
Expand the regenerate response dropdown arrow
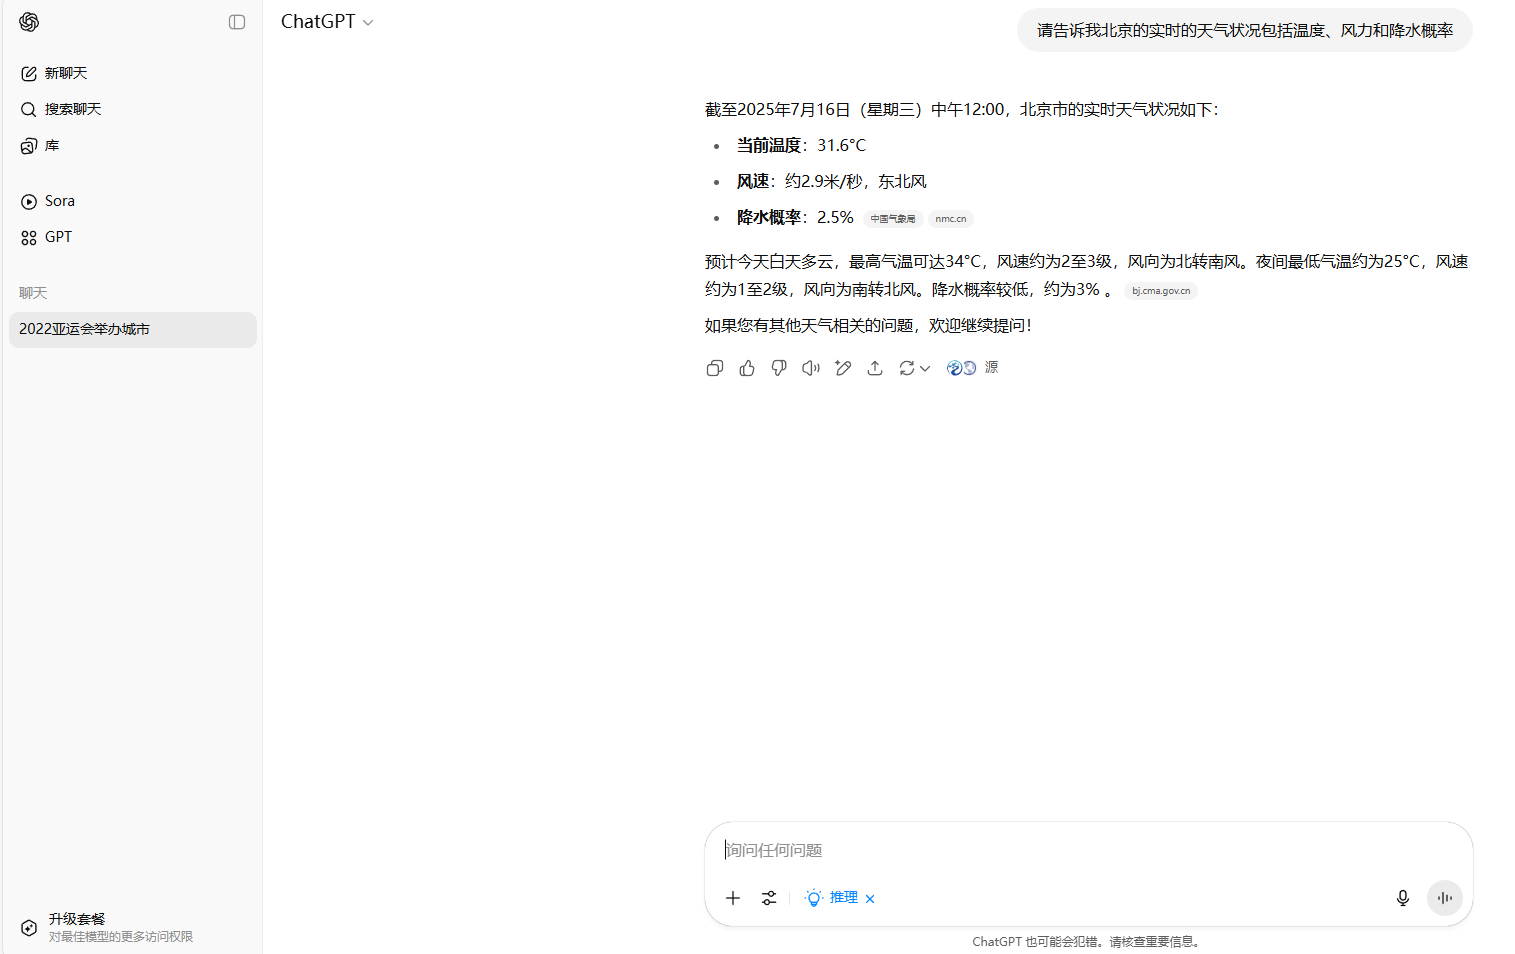point(925,368)
